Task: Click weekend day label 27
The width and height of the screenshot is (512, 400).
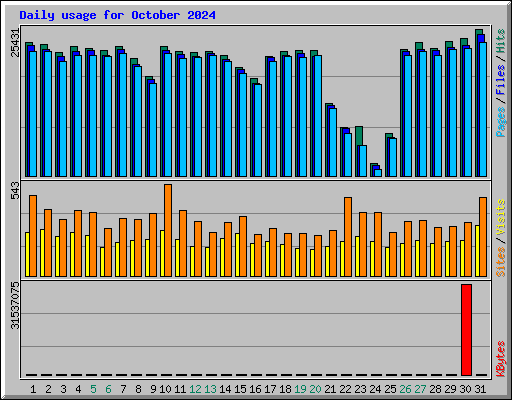Action: click(420, 389)
